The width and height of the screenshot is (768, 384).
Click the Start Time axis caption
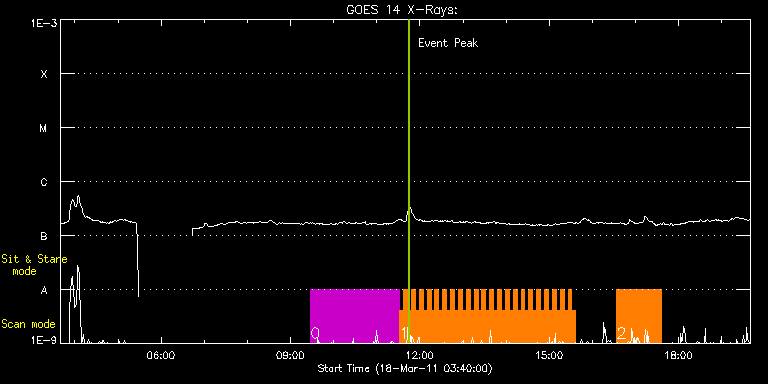[x=405, y=368]
